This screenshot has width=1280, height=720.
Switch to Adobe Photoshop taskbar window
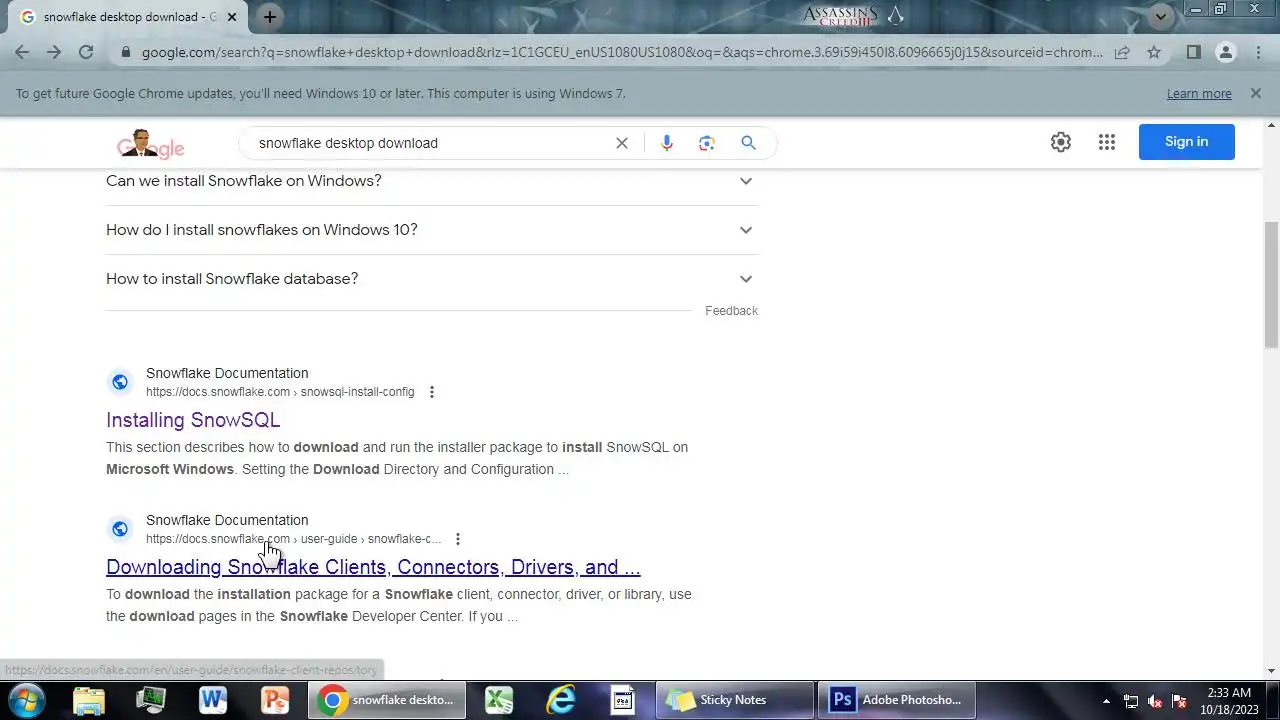897,700
